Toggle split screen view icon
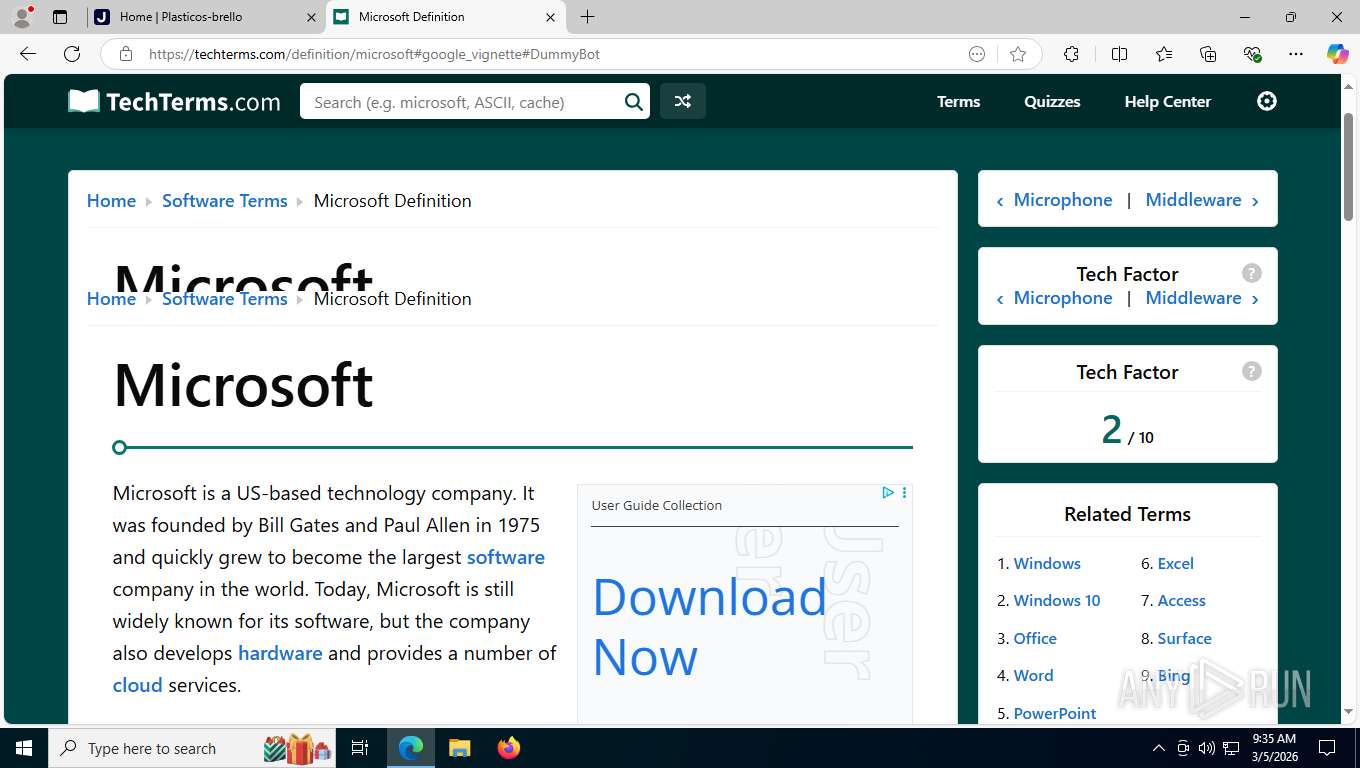 pos(1119,54)
